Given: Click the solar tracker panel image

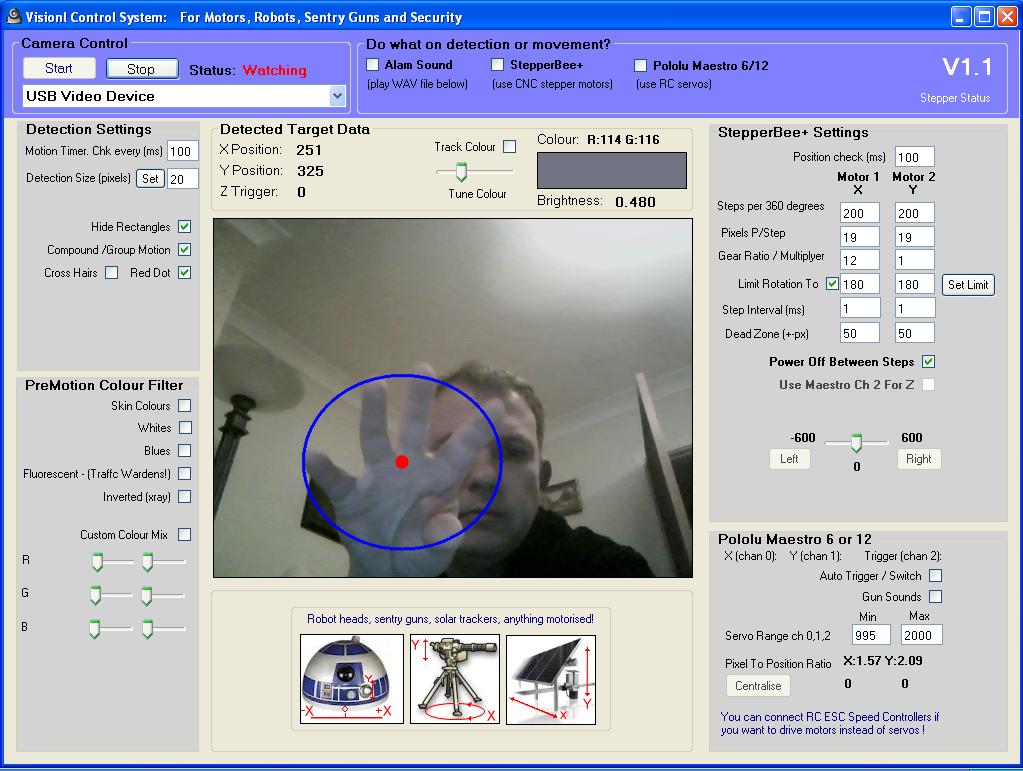Looking at the screenshot, I should 550,676.
